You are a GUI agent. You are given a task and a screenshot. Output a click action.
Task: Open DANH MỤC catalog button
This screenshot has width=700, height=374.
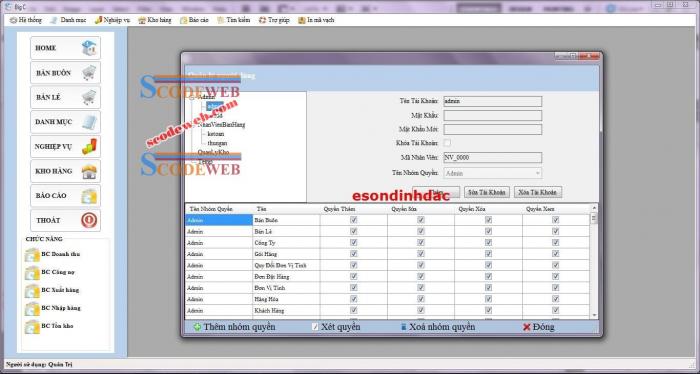[65, 122]
